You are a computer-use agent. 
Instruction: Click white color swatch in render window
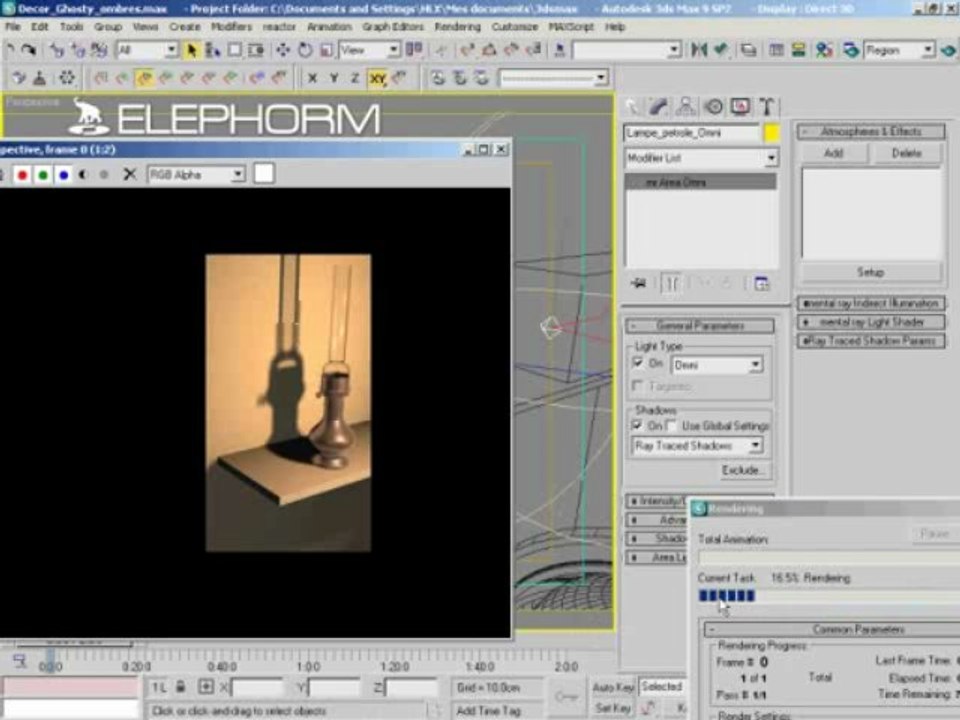point(264,174)
